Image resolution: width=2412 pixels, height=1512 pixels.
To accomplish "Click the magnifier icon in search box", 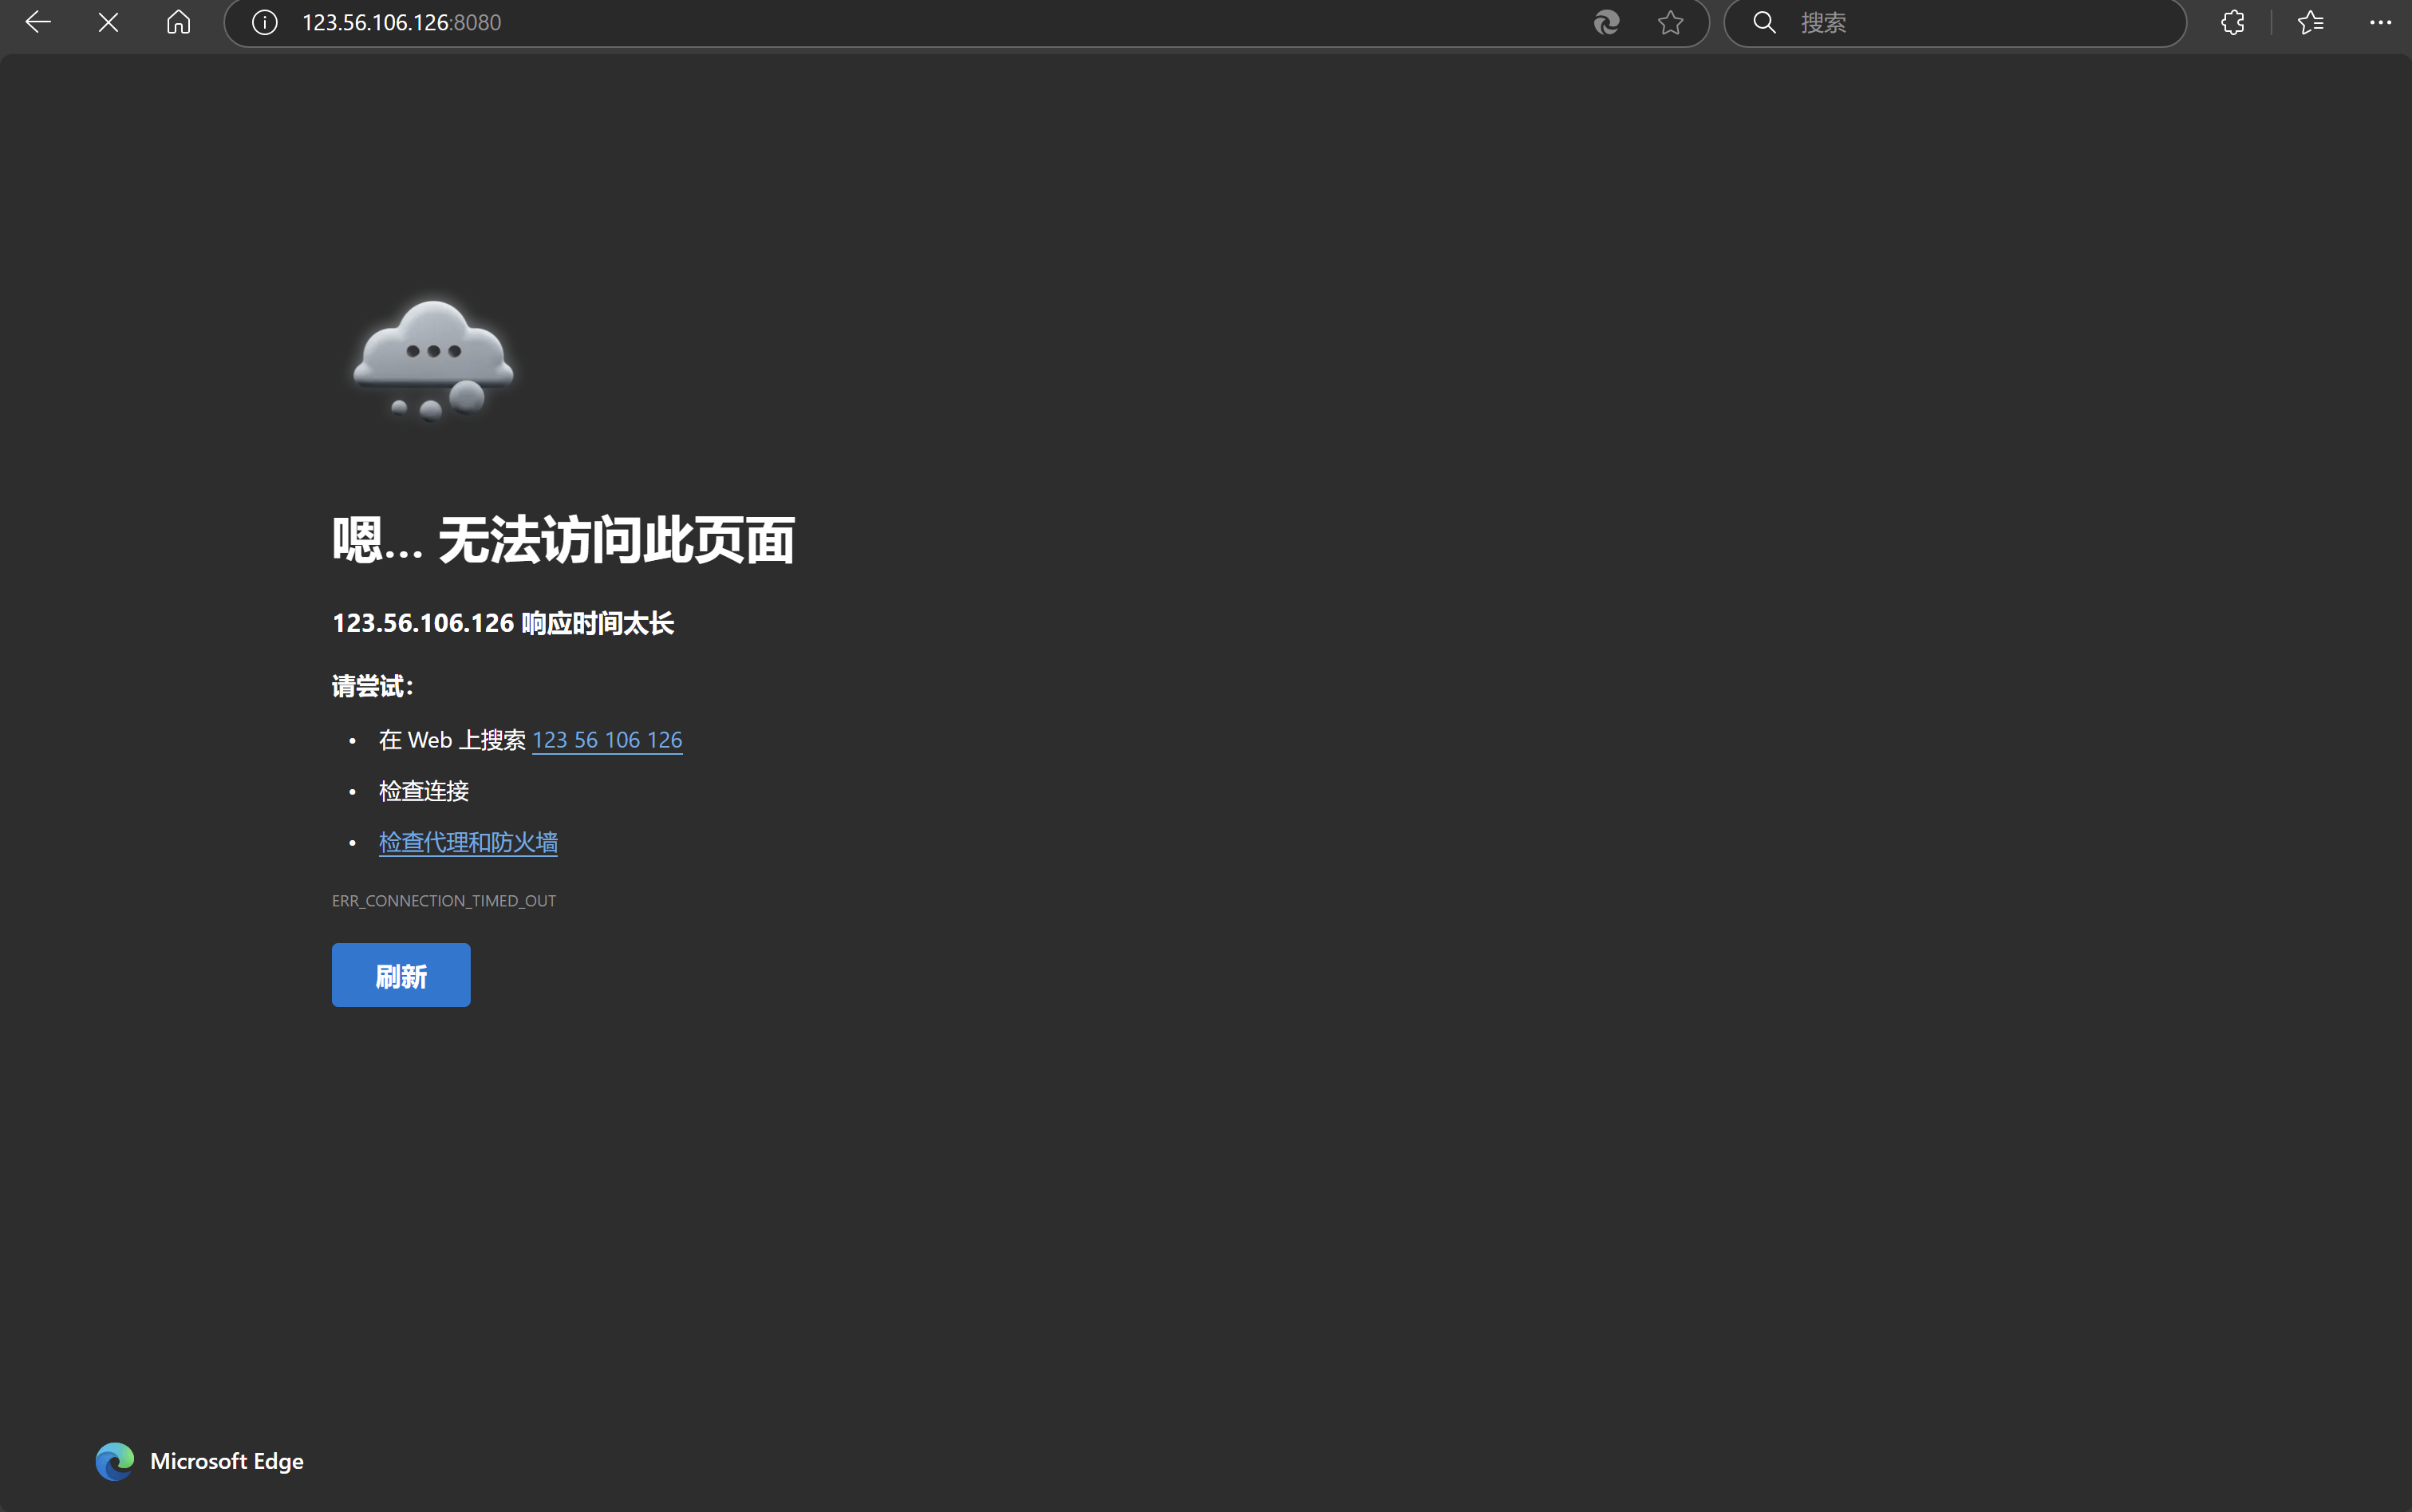I will pyautogui.click(x=1764, y=22).
